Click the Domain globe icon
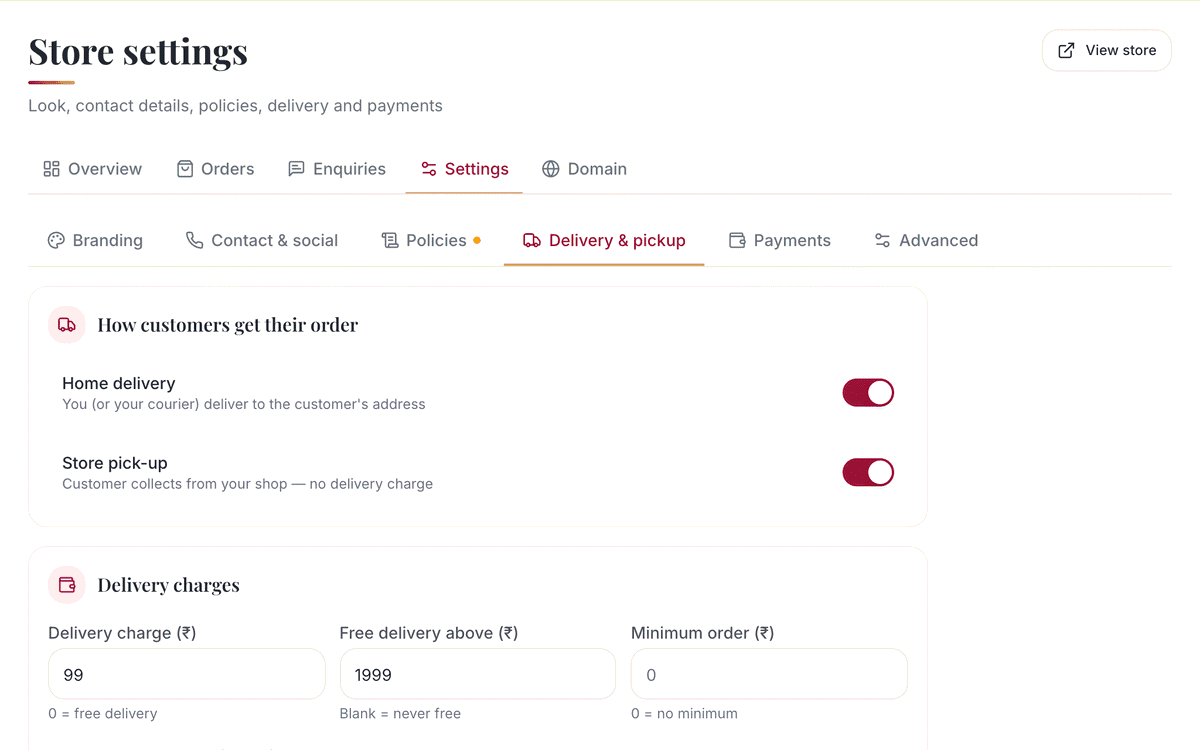Viewport: 1200px width, 750px height. tap(550, 169)
